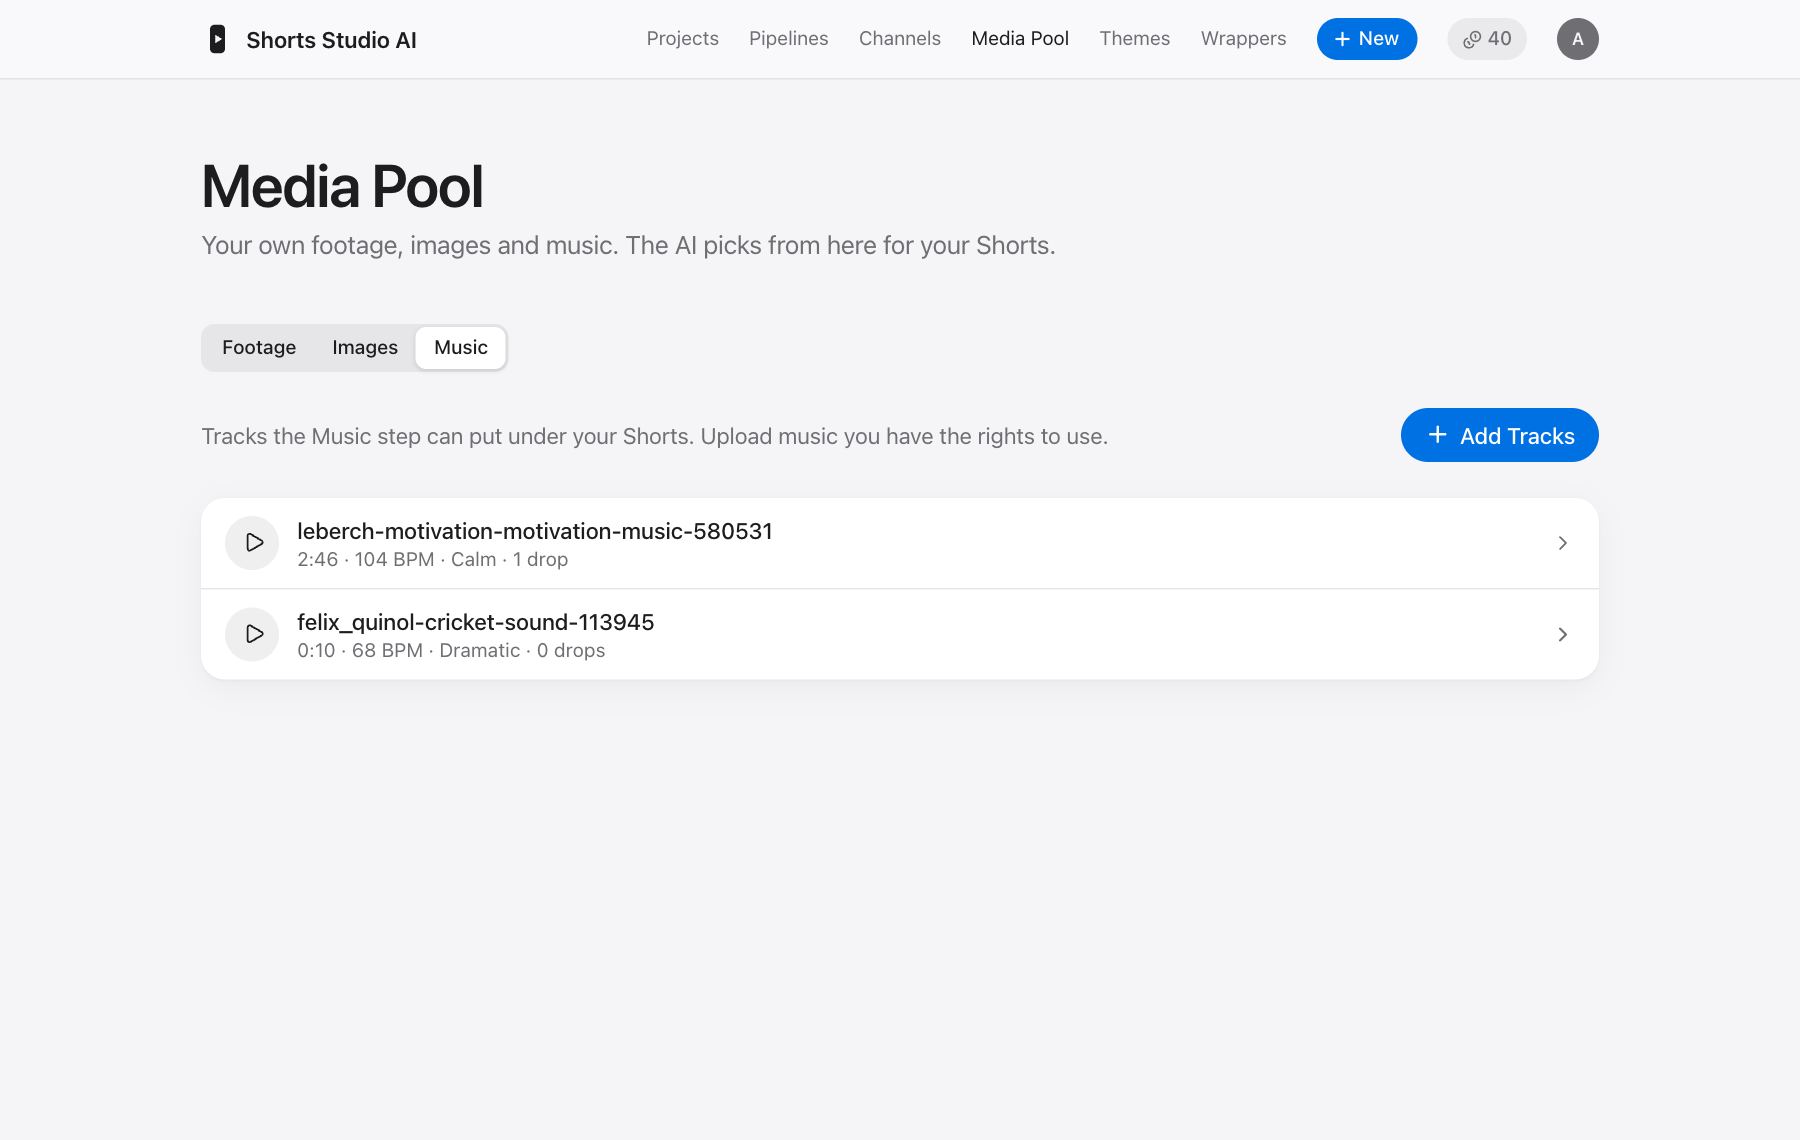The height and width of the screenshot is (1140, 1800).
Task: Open Pipelines in the top navigation
Action: (788, 39)
